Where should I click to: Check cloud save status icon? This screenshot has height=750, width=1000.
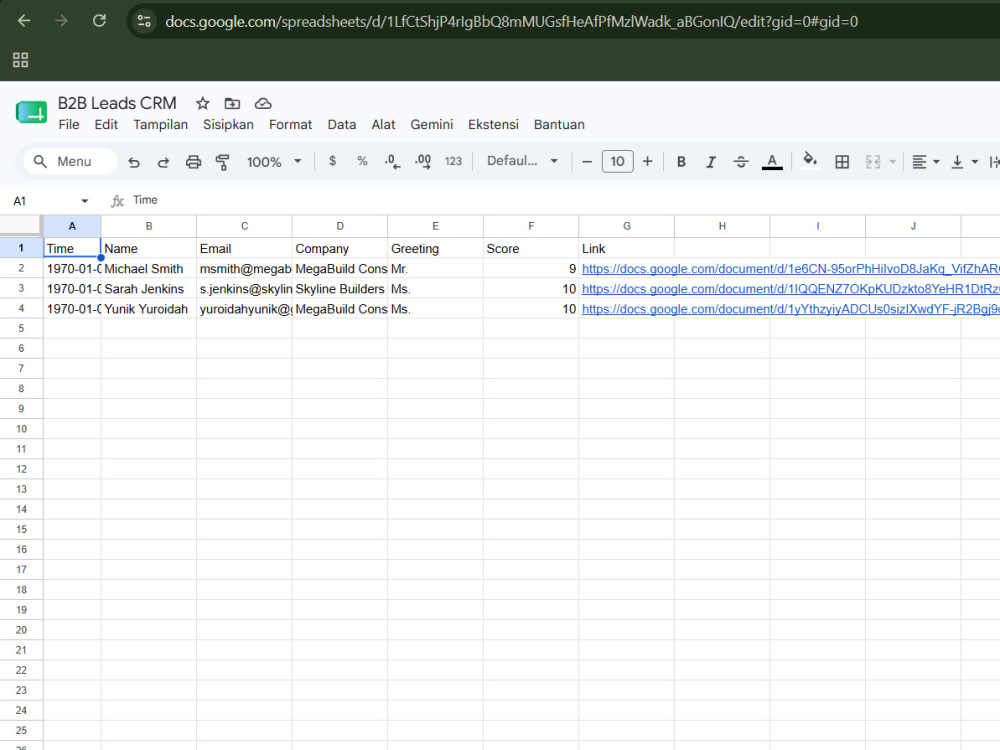click(263, 103)
